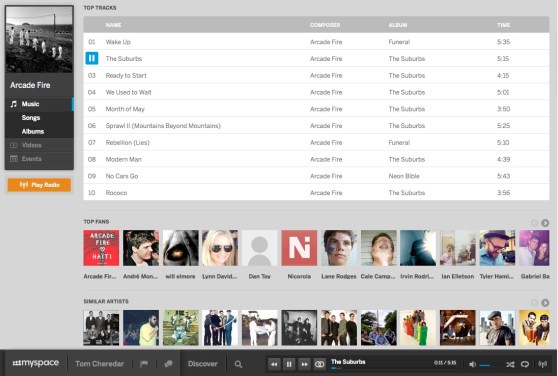This screenshot has height=376, width=558.
Task: Sort tracks by Album column header
Action: pos(398,25)
